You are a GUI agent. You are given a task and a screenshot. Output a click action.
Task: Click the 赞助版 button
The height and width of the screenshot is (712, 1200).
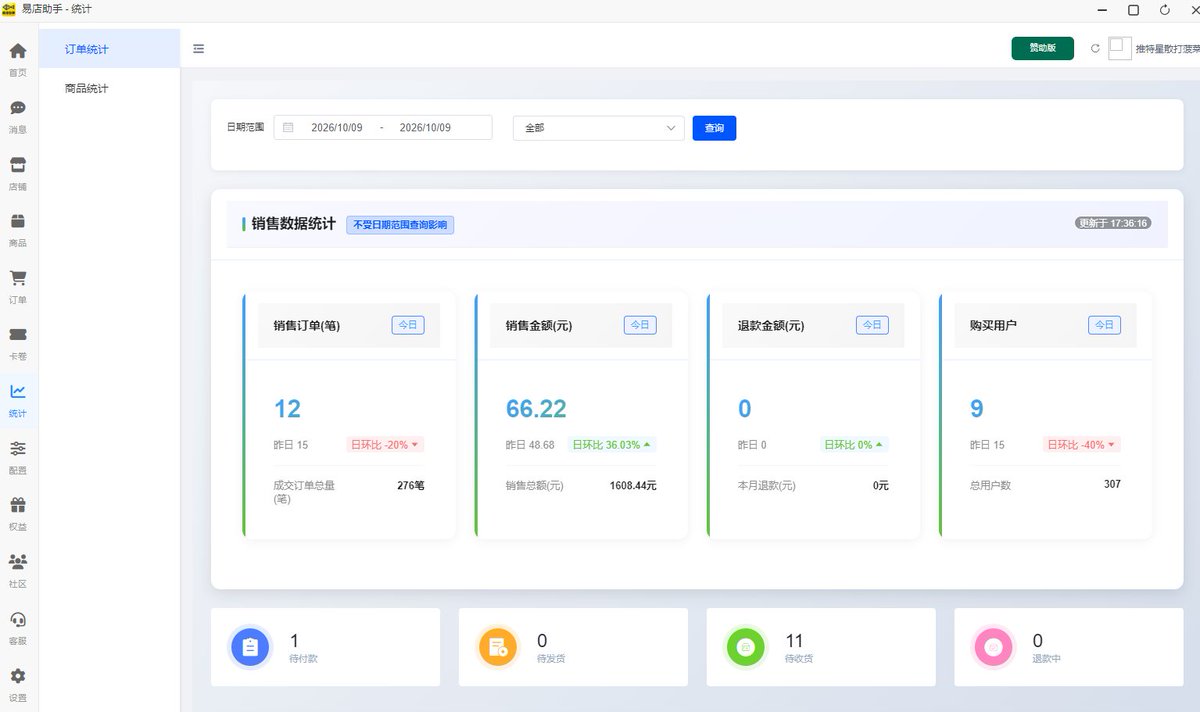1043,48
